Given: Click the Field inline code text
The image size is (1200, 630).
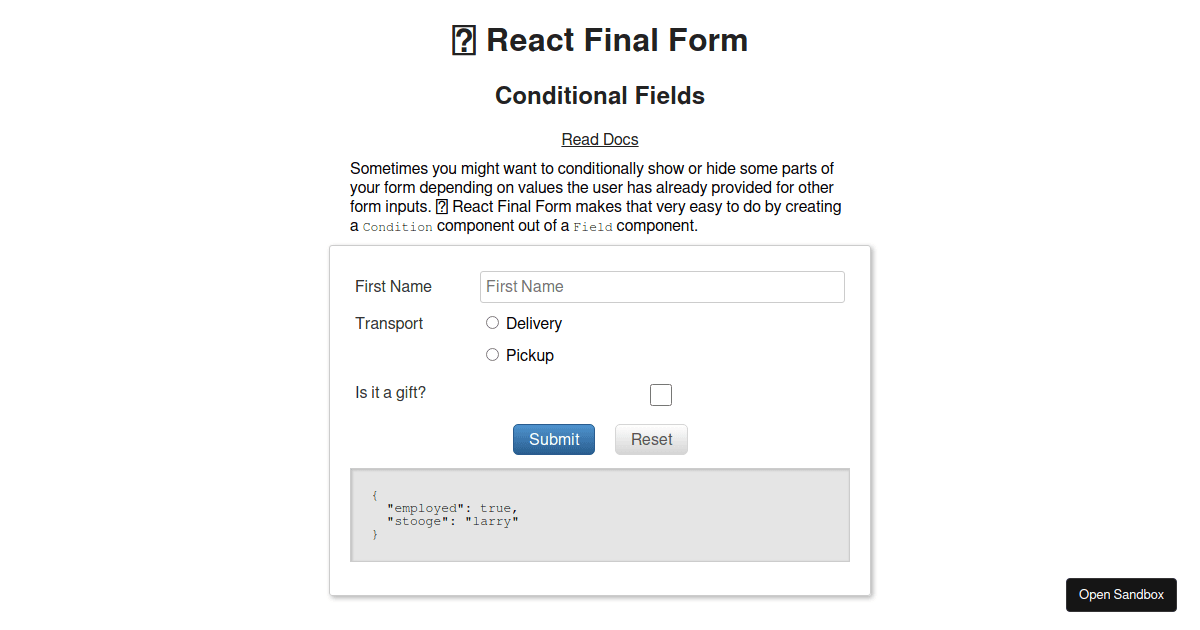Looking at the screenshot, I should 594,226.
